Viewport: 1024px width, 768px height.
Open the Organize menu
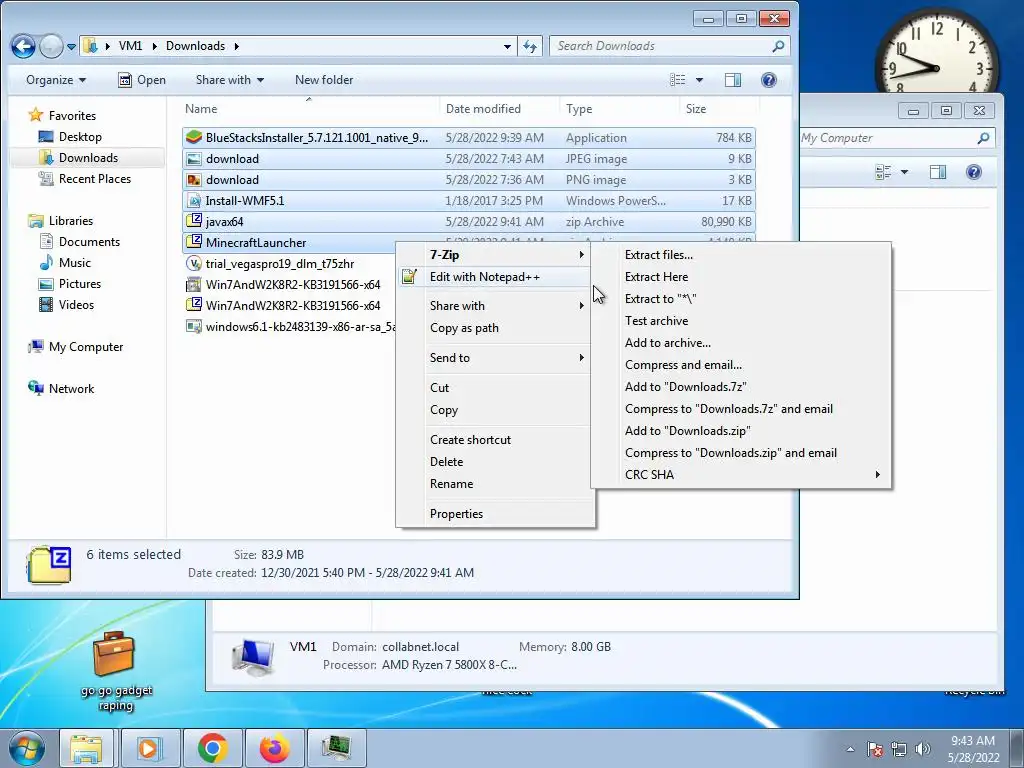pyautogui.click(x=56, y=80)
